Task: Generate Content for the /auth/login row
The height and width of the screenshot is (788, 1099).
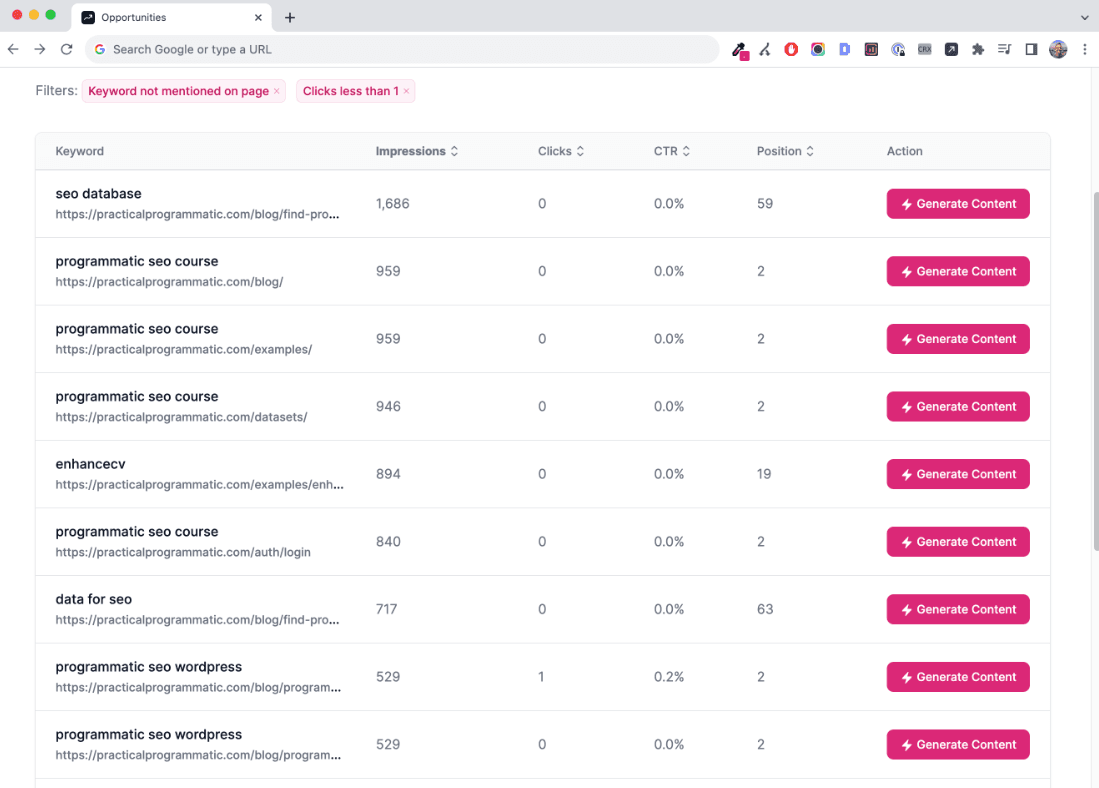Action: coord(957,542)
